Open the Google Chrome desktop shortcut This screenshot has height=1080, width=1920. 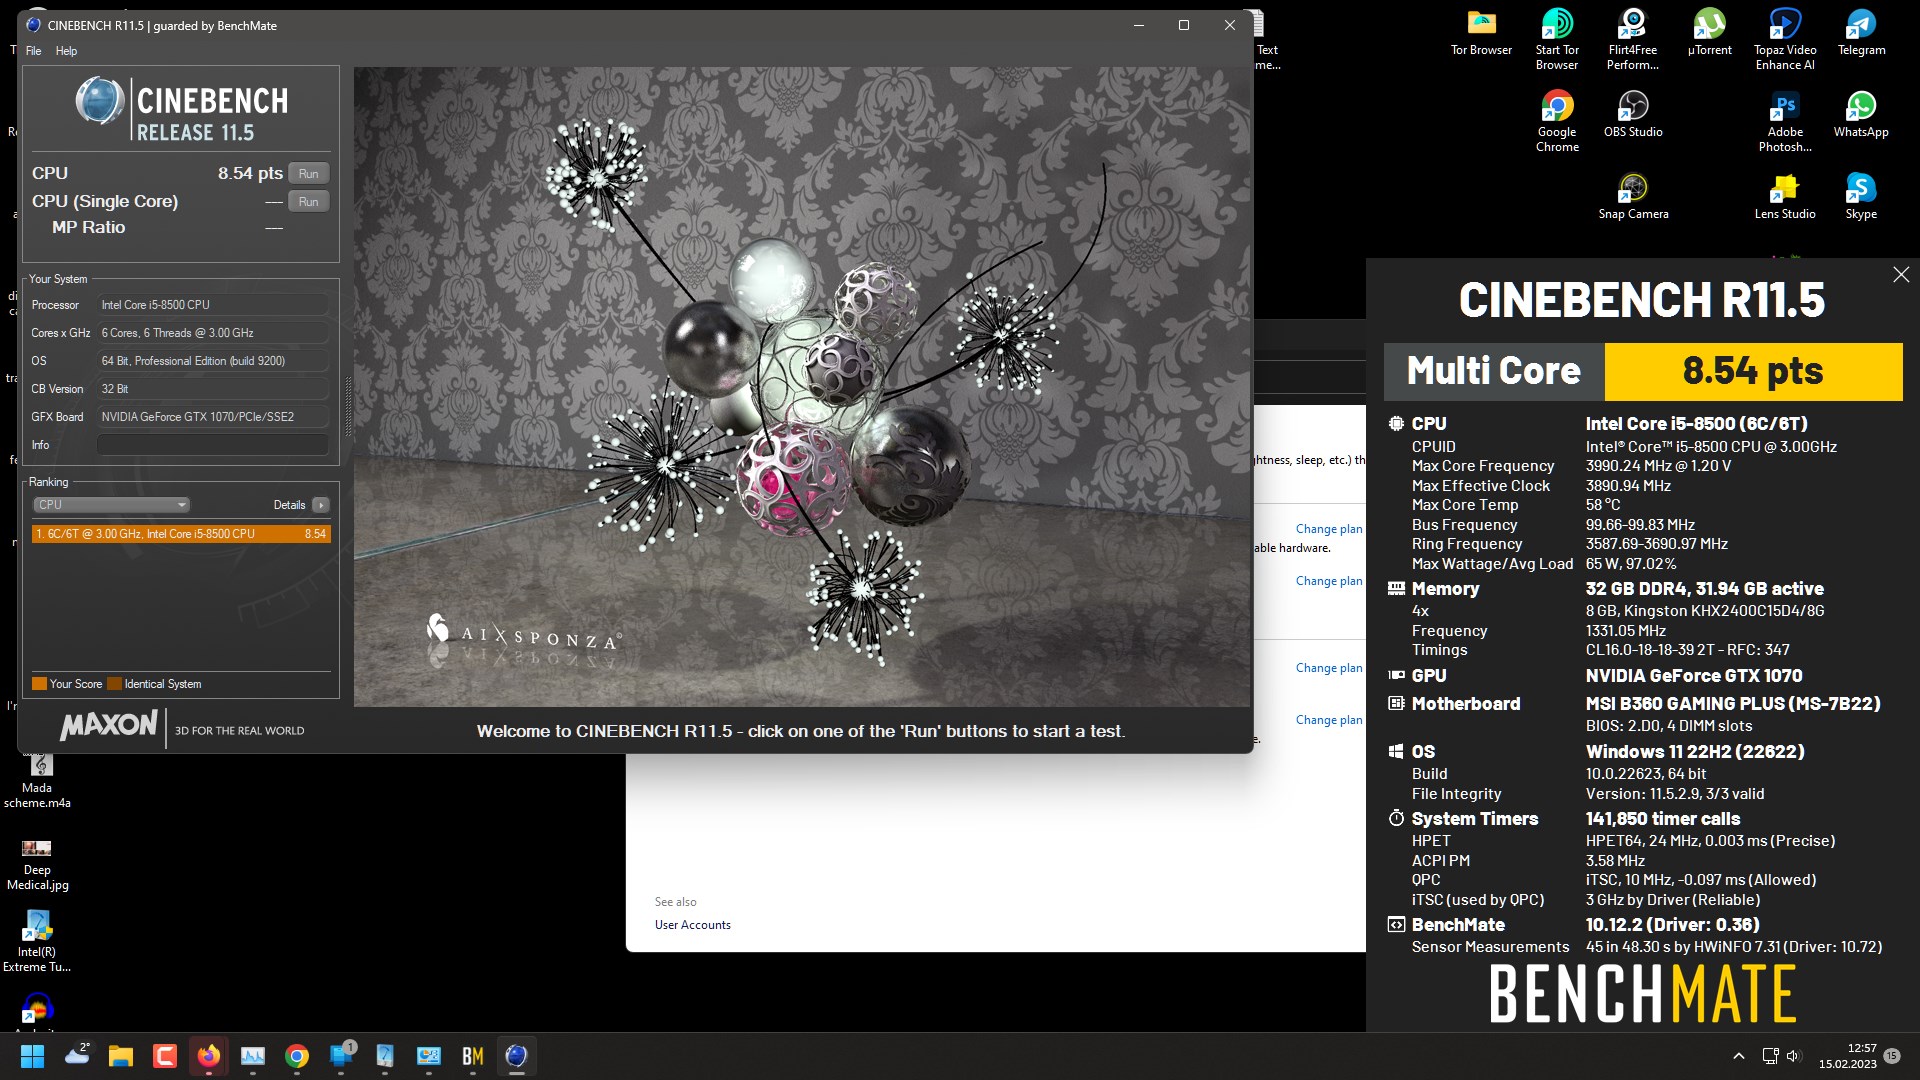tap(1557, 122)
